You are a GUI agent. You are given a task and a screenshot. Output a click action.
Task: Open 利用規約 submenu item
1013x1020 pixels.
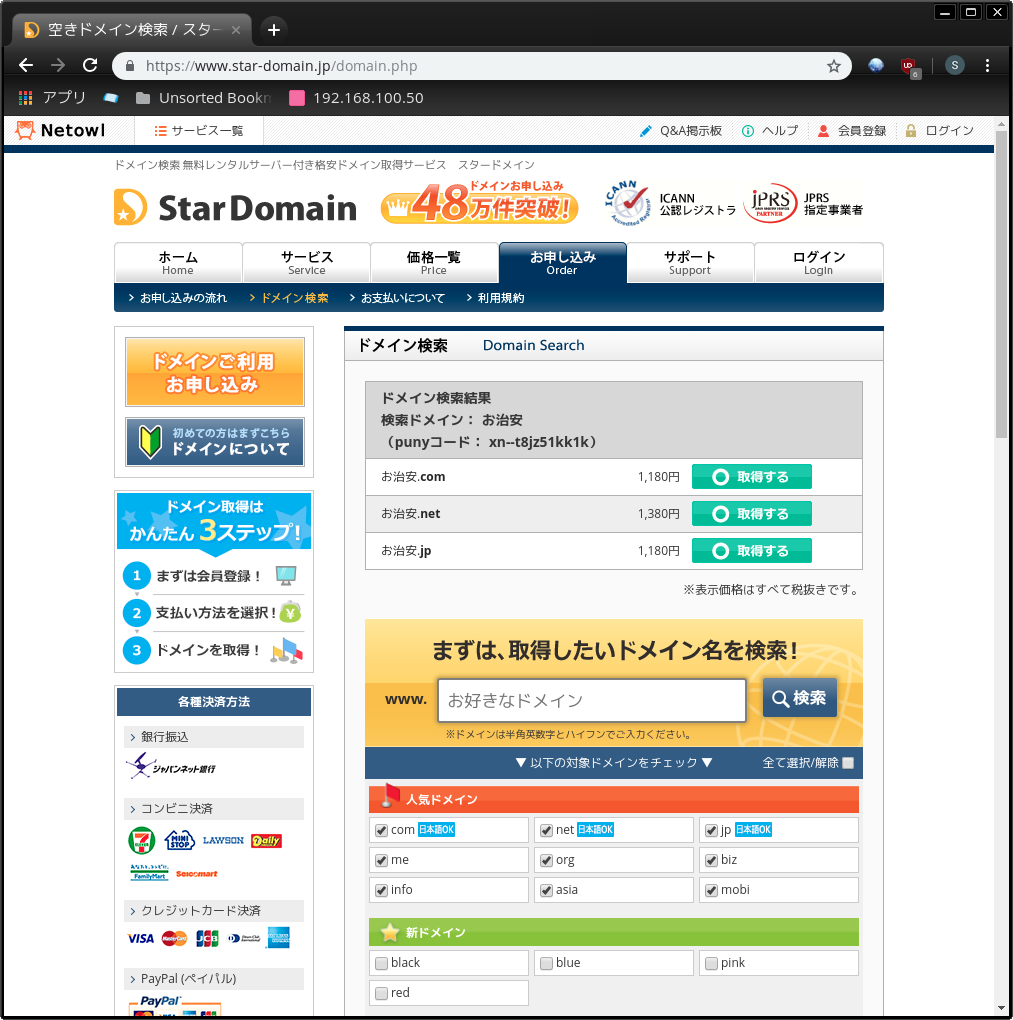(x=495, y=298)
